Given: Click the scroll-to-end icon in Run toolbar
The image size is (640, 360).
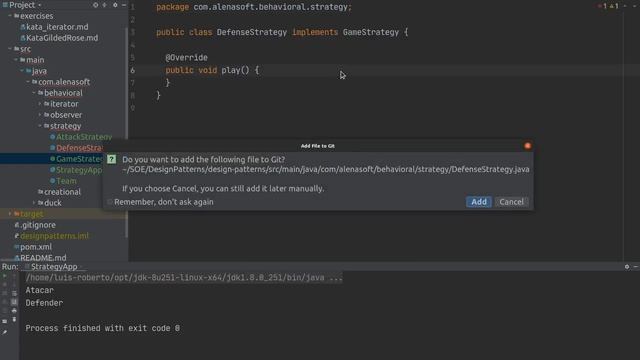Looking at the screenshot, I should (14, 302).
